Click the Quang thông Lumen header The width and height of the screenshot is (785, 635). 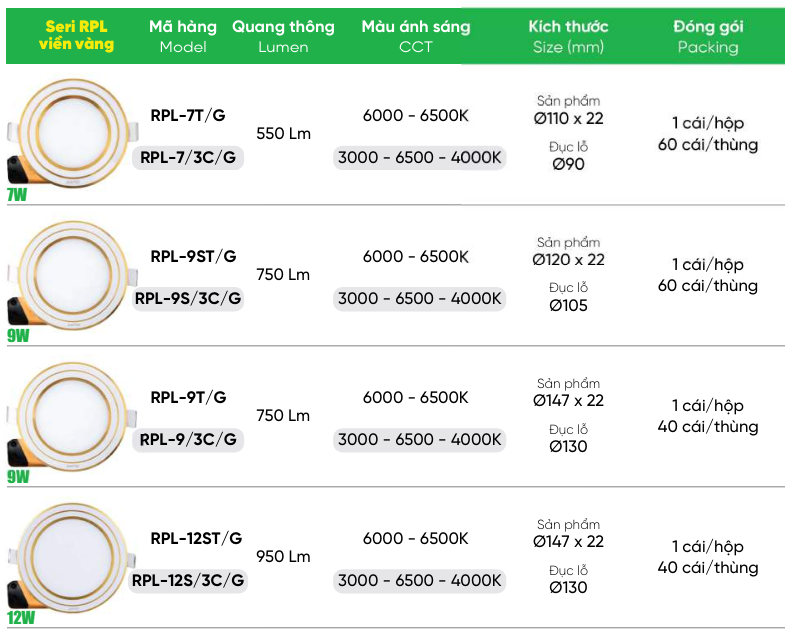point(283,36)
